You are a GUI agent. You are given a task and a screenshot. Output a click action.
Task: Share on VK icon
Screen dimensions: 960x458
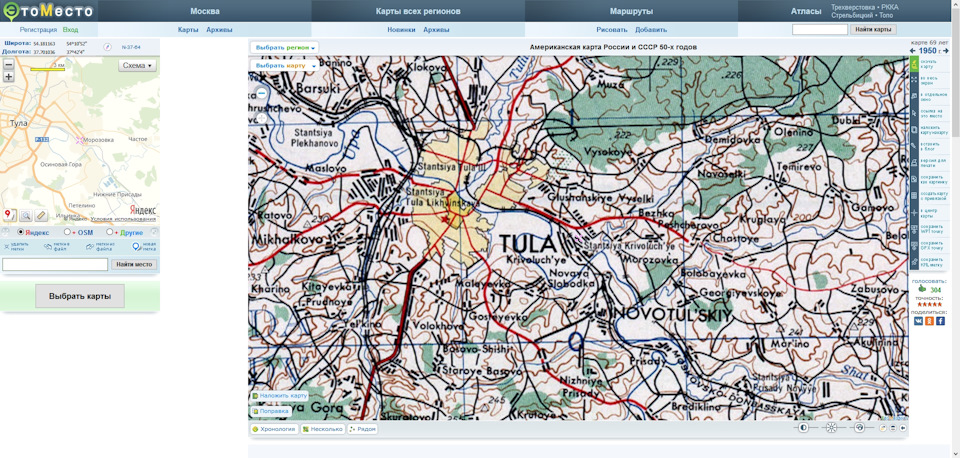coord(918,321)
